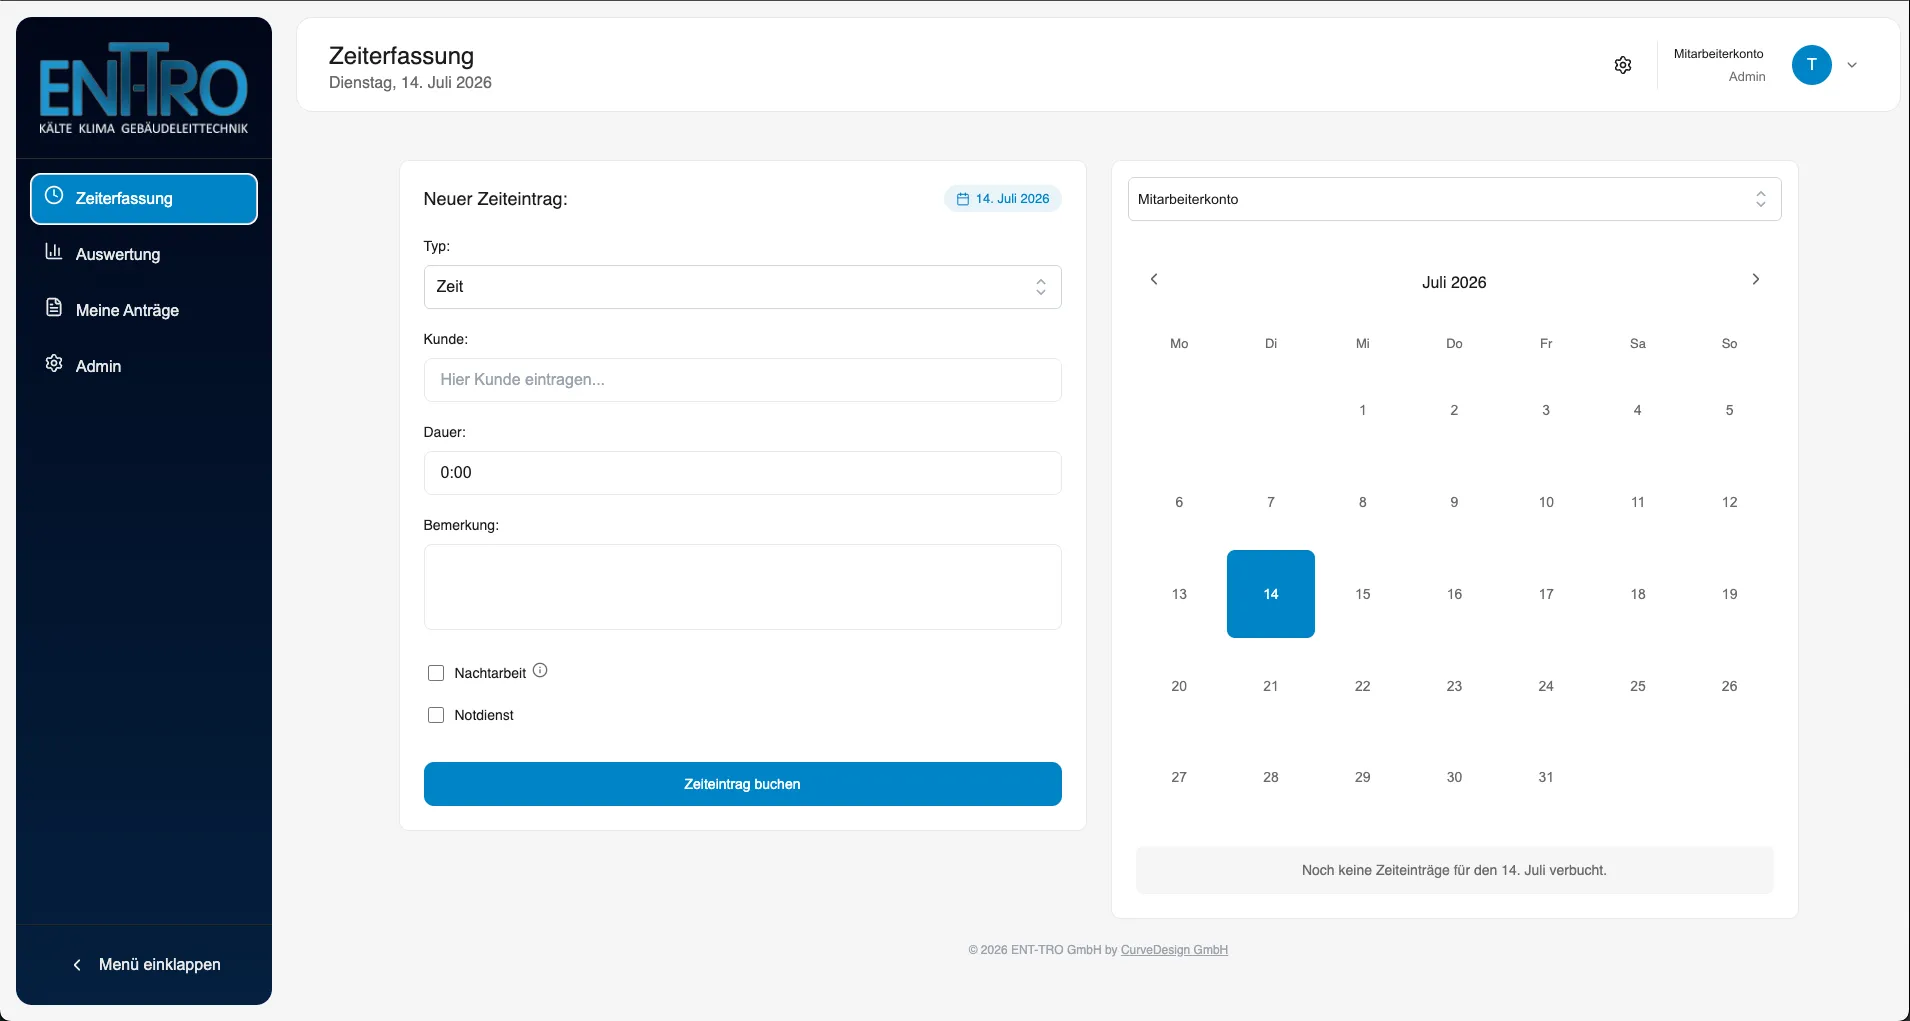Expand the user account menu chevron
The width and height of the screenshot is (1910, 1021).
tap(1852, 65)
